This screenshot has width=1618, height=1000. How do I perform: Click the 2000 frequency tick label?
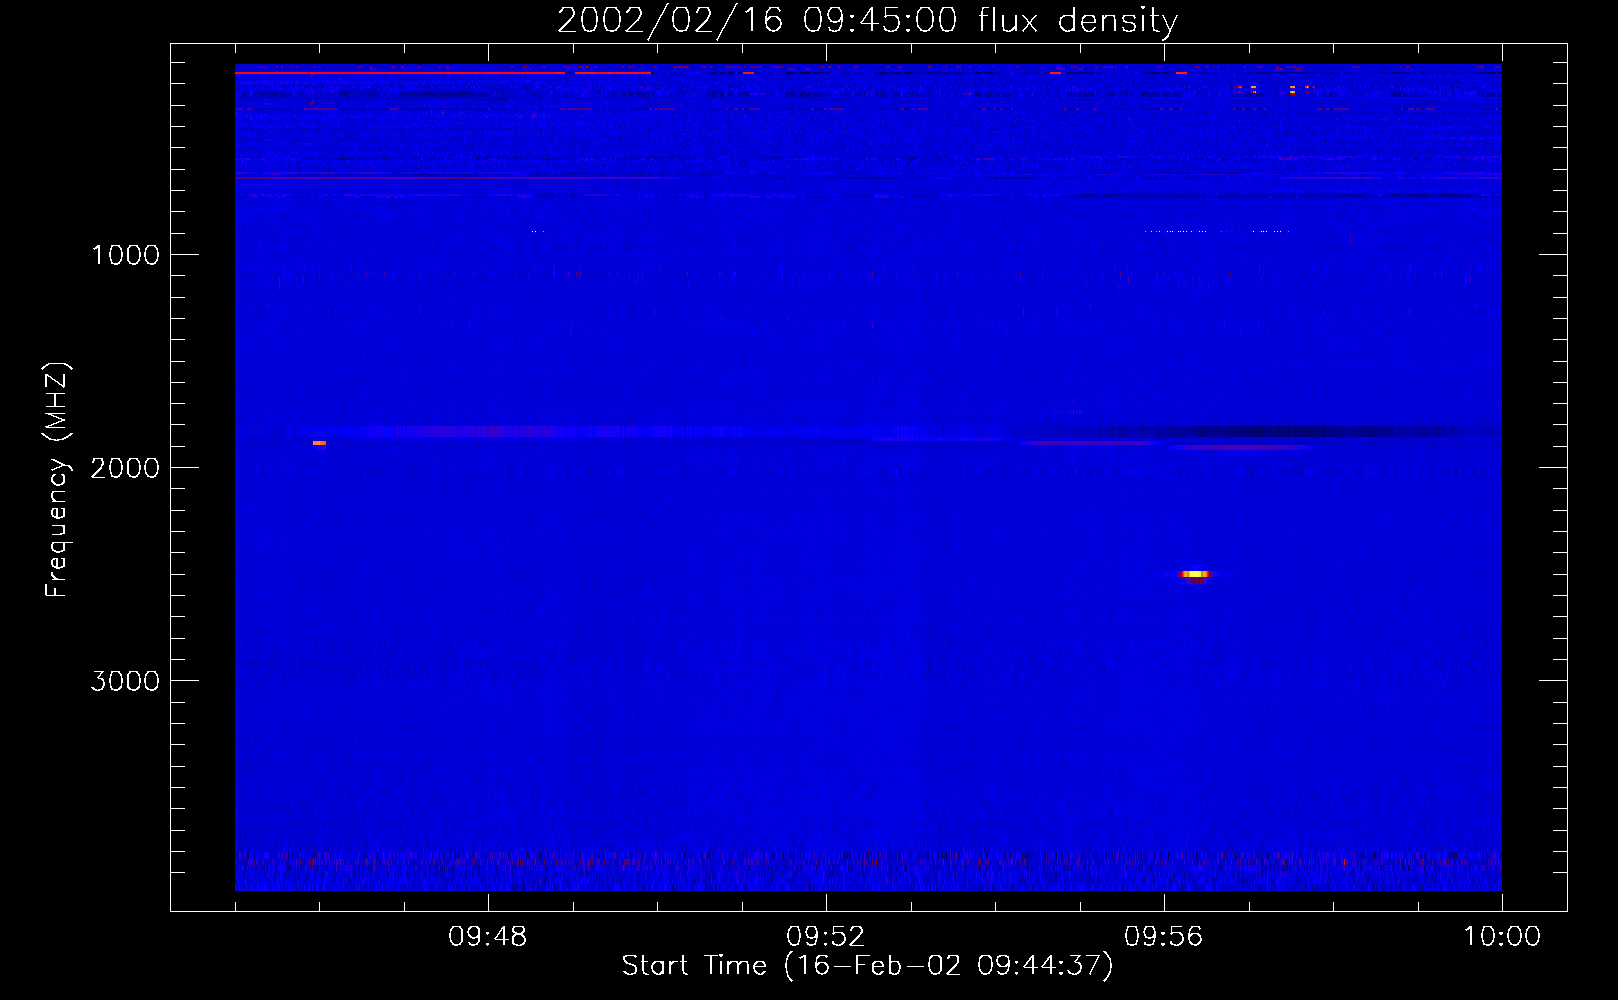(x=125, y=468)
